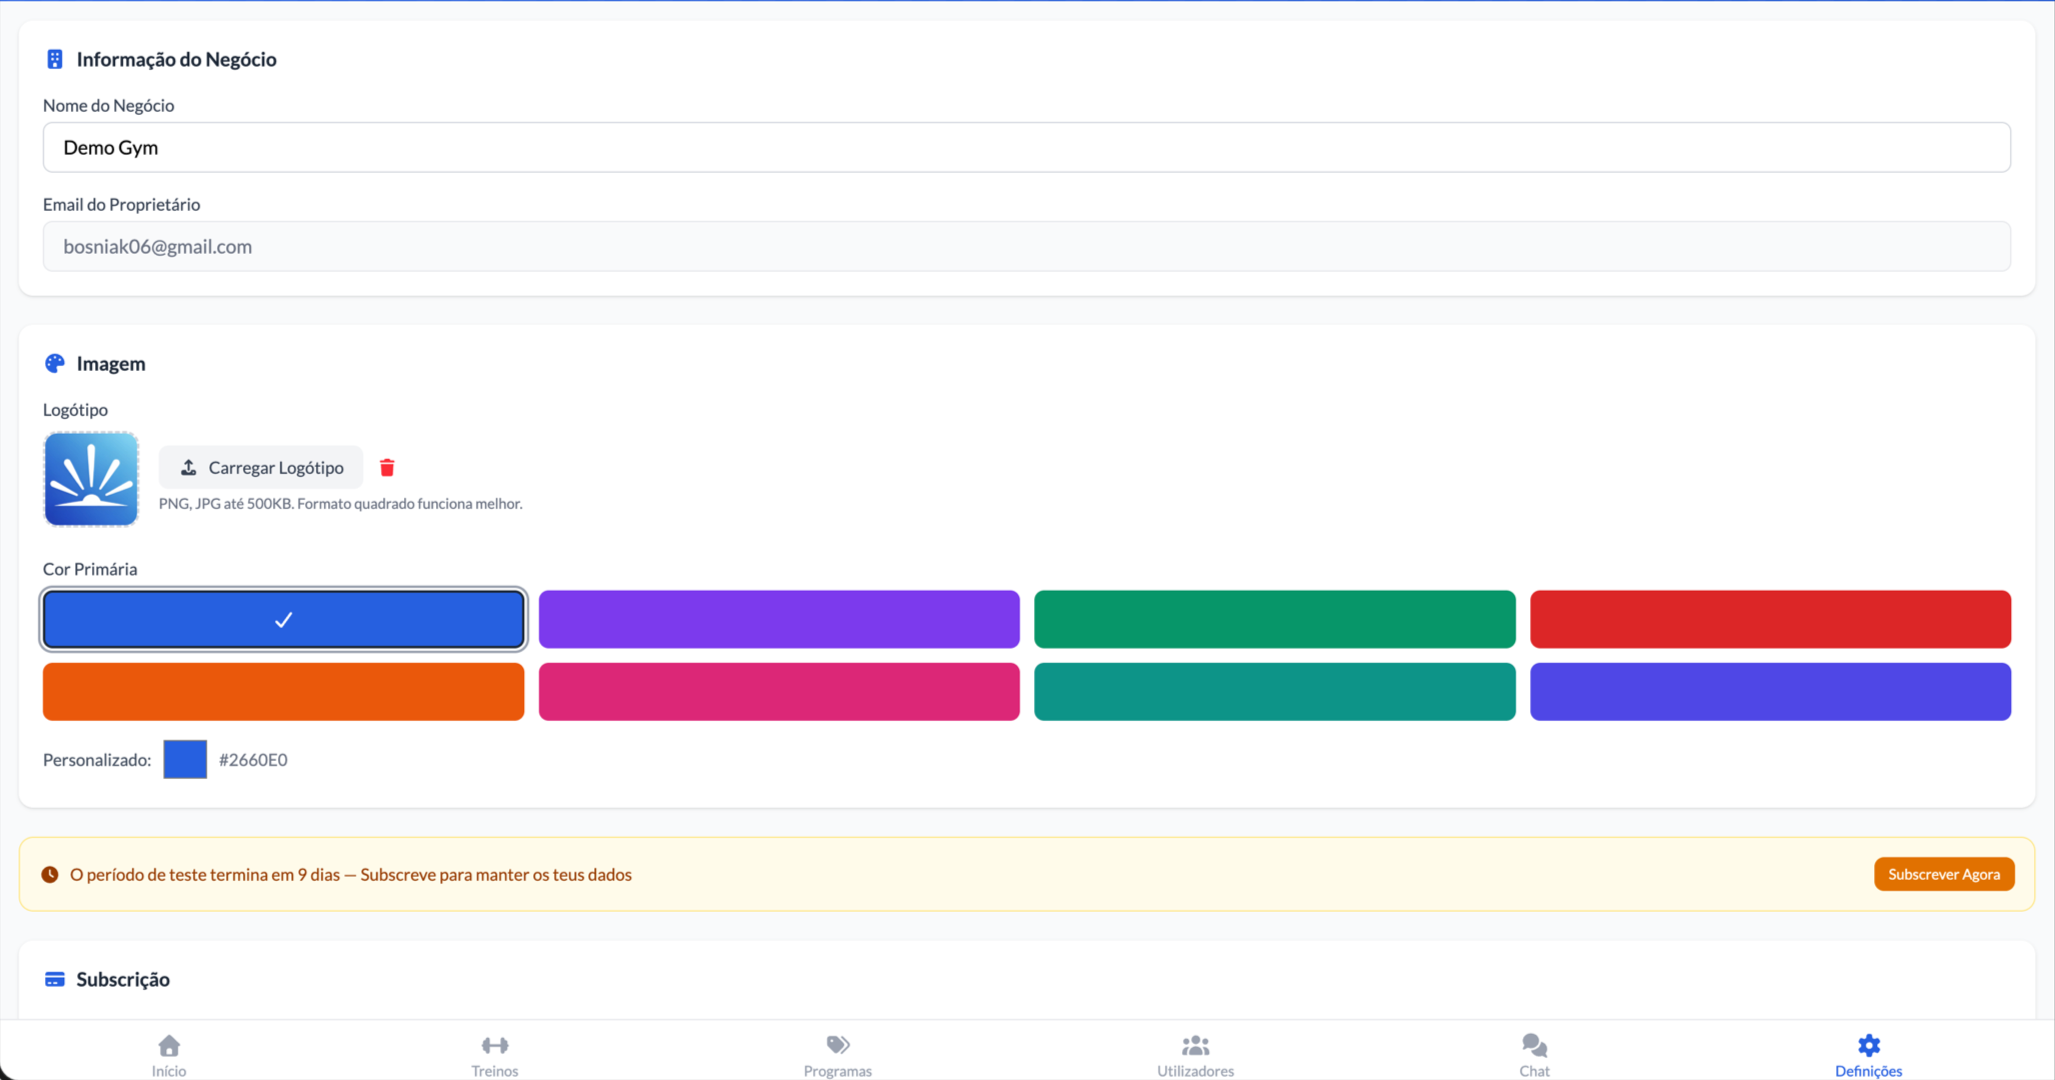2055x1080 pixels.
Task: Choose the purple primary color swatch
Action: click(779, 619)
